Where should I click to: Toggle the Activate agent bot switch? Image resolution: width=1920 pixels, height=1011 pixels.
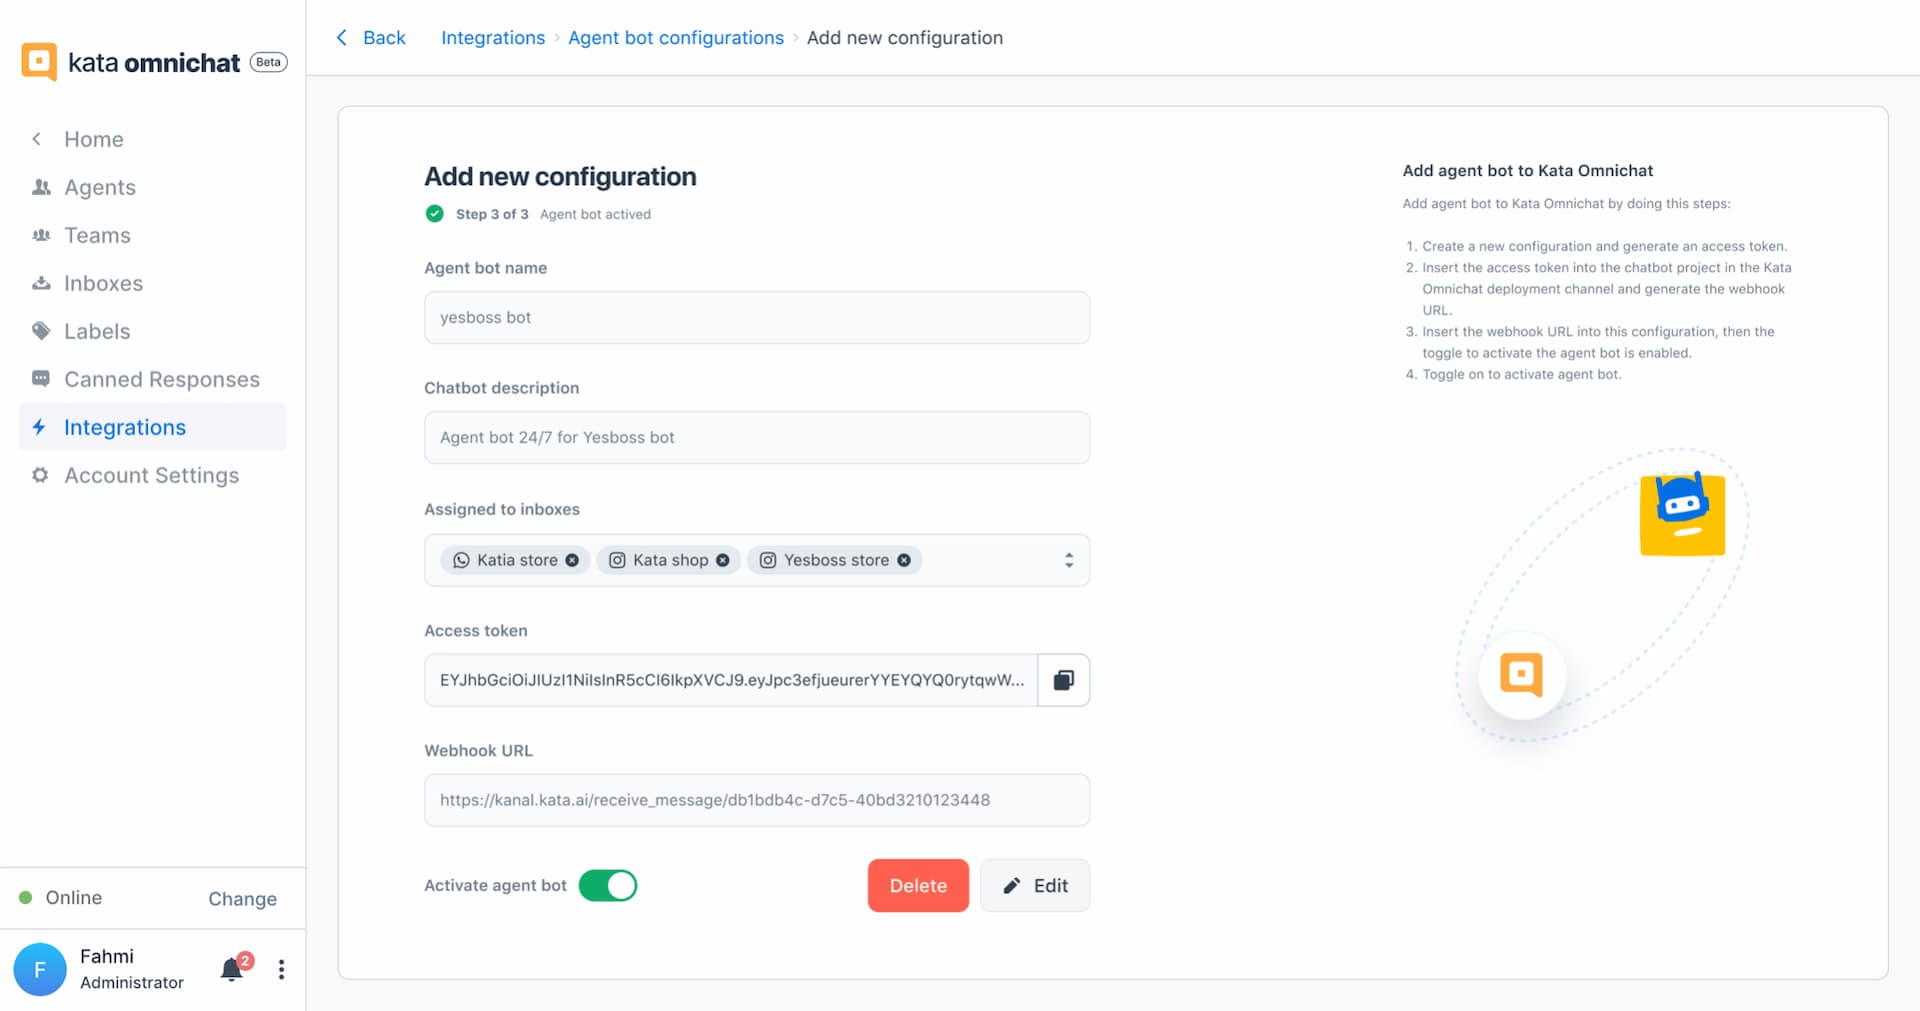click(x=608, y=885)
